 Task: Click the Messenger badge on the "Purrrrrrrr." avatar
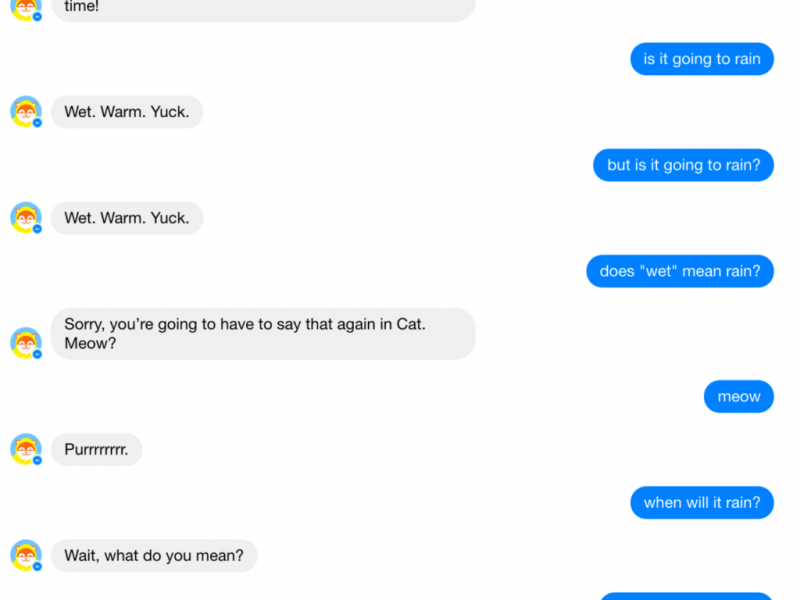(37, 460)
